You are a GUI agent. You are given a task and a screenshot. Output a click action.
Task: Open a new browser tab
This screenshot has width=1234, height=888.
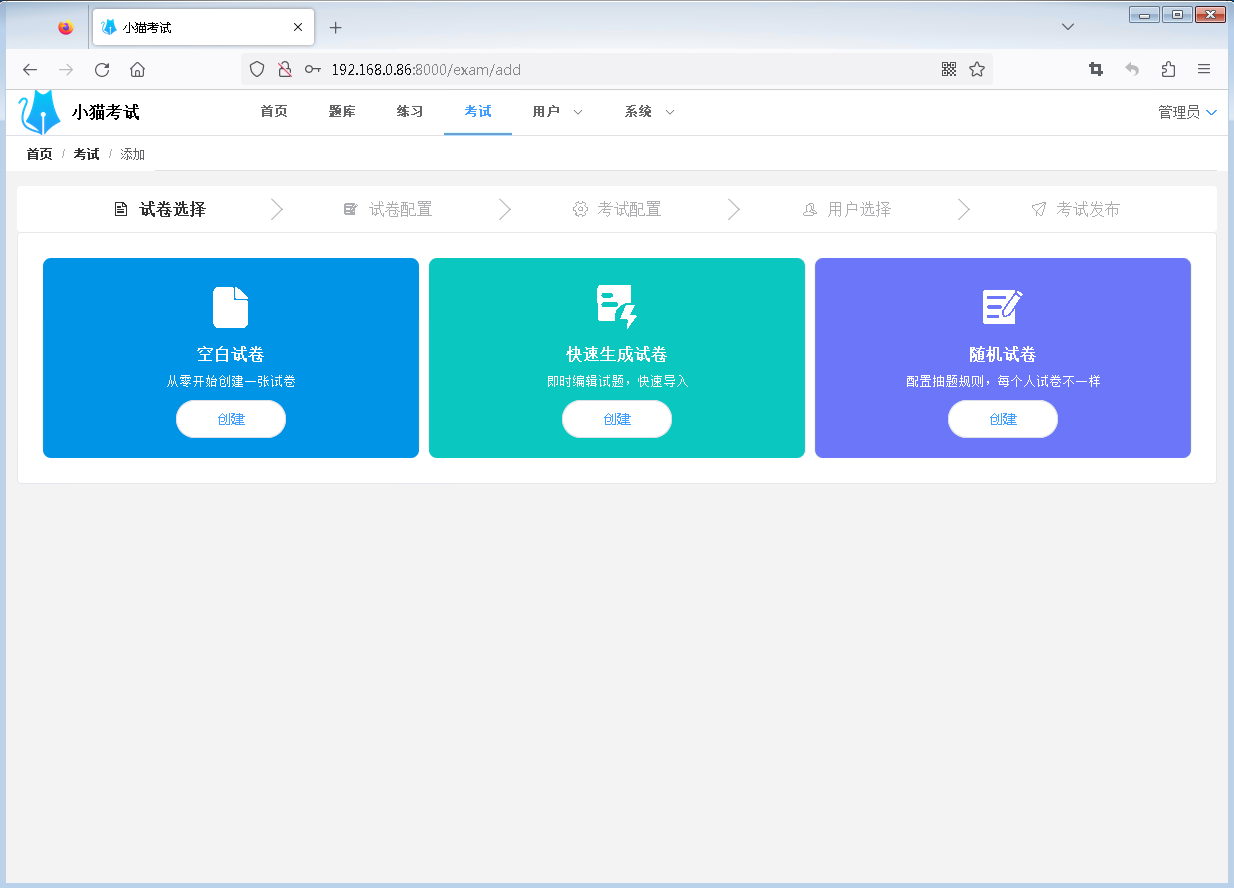[x=336, y=28]
